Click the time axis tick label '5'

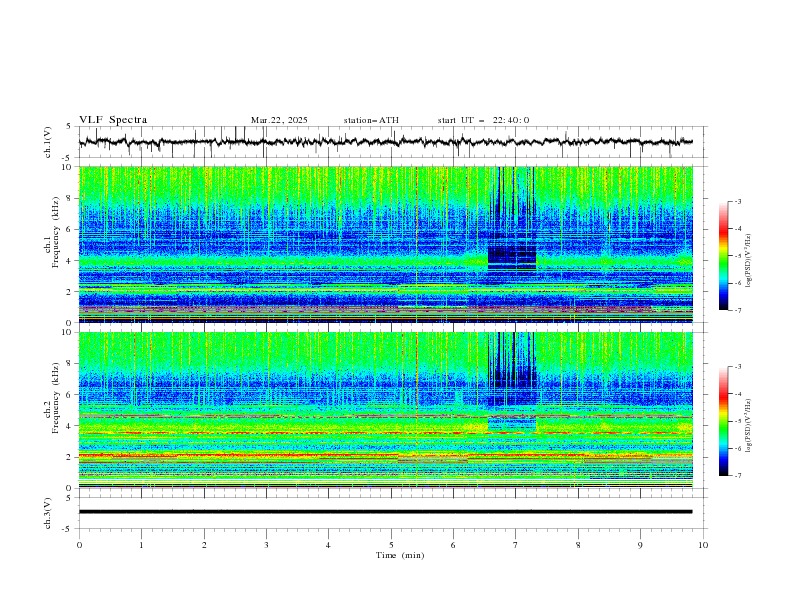(x=391, y=545)
